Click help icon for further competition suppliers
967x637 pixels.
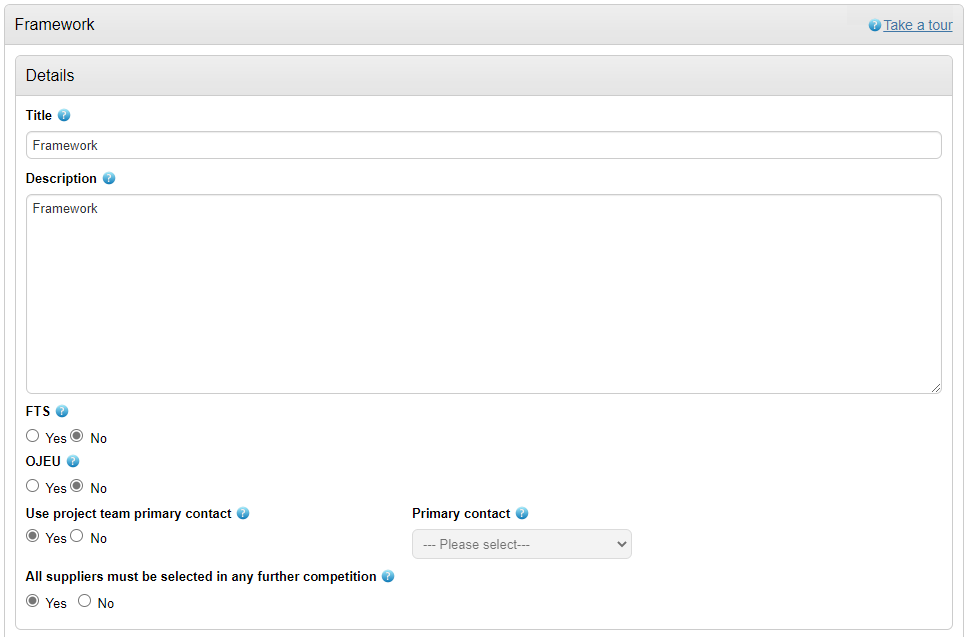388,576
